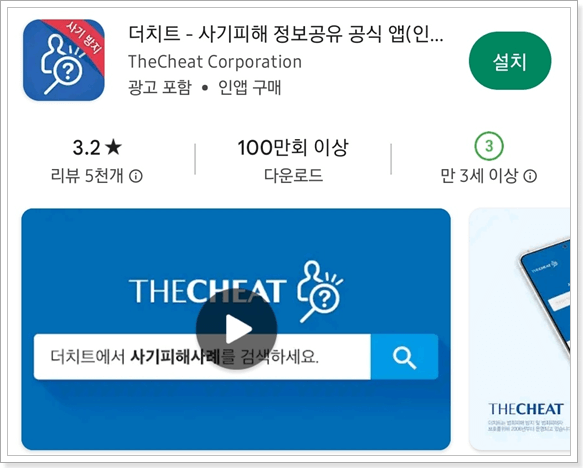Tap the 사기피해사례 search field in preview
The image size is (583, 468).
pos(202,357)
